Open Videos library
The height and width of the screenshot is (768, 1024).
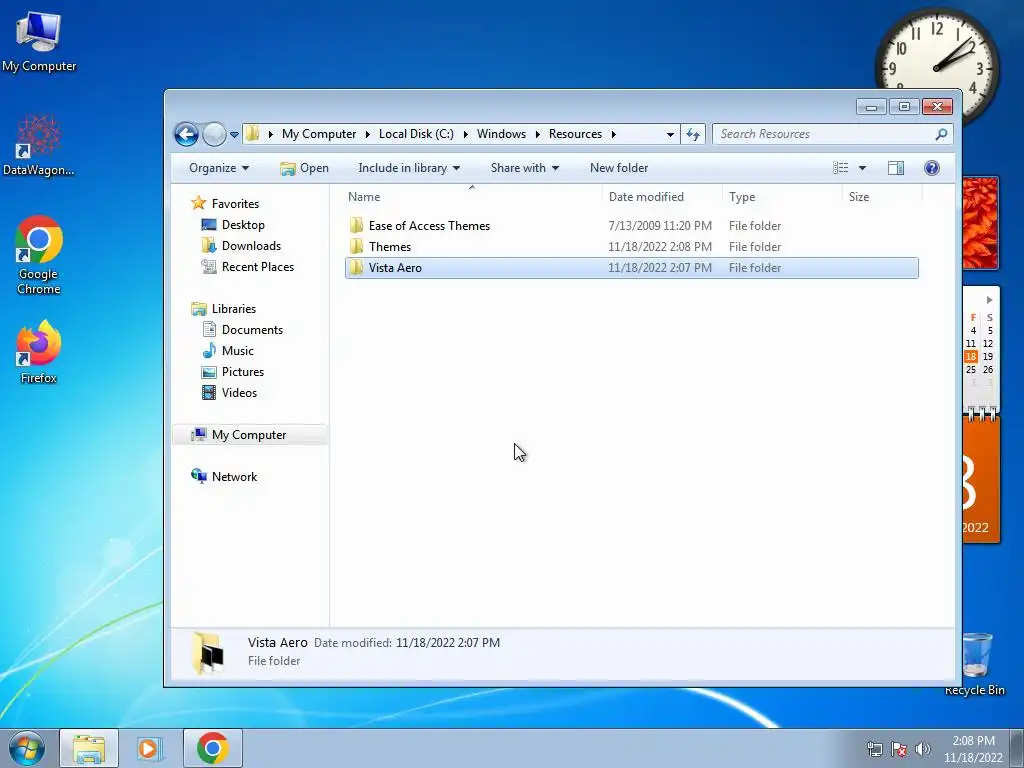click(x=238, y=392)
